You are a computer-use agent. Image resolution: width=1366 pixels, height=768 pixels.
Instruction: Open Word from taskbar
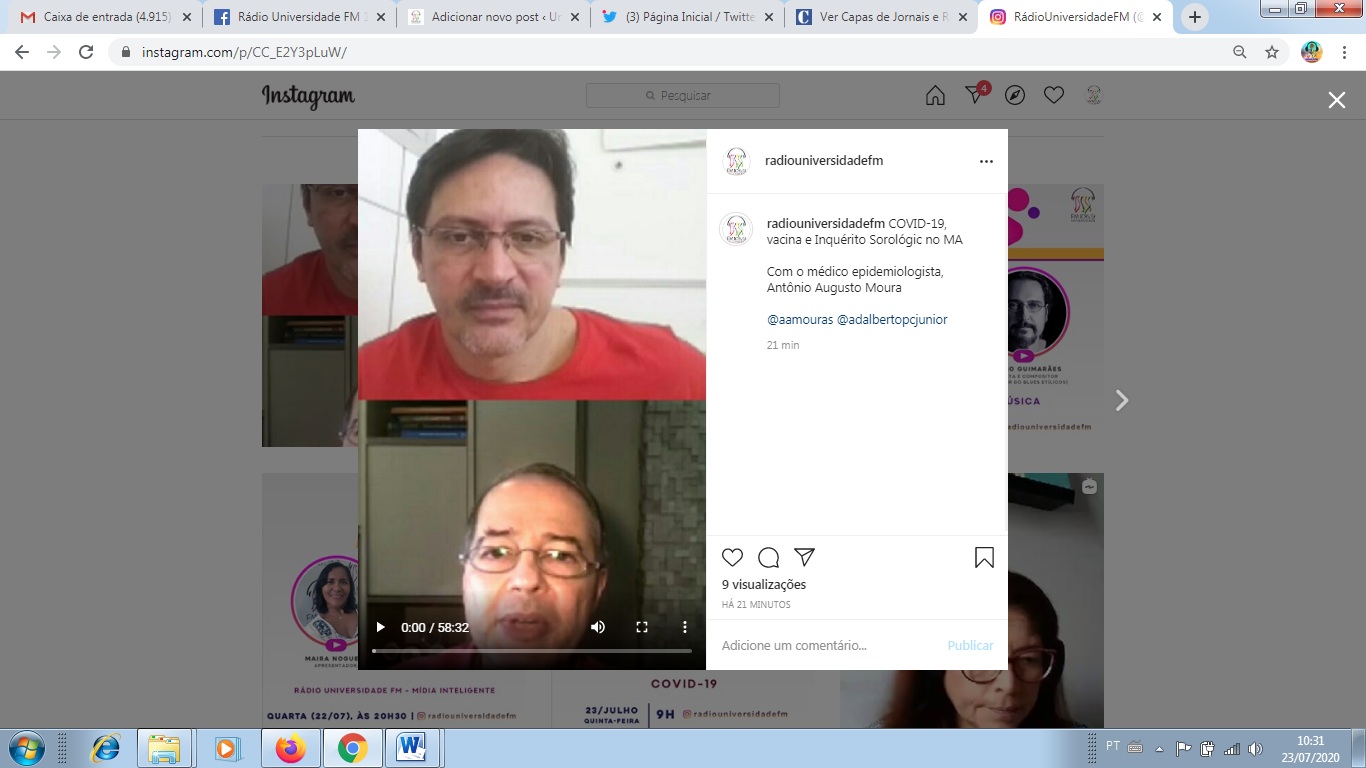(411, 748)
